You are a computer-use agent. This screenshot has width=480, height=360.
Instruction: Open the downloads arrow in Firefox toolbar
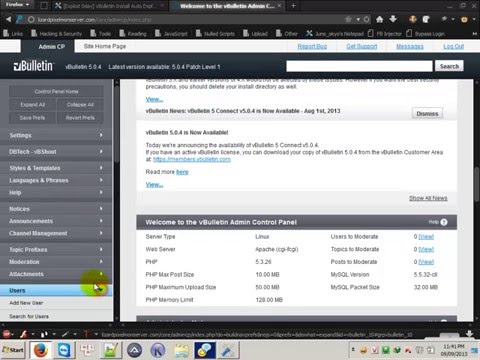pyautogui.click(x=393, y=19)
